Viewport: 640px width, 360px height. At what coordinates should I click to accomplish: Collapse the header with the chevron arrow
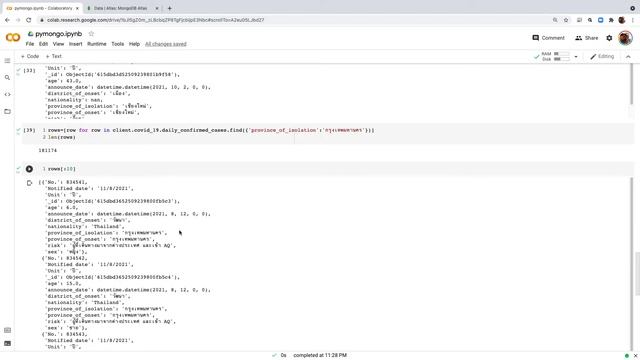(x=628, y=57)
